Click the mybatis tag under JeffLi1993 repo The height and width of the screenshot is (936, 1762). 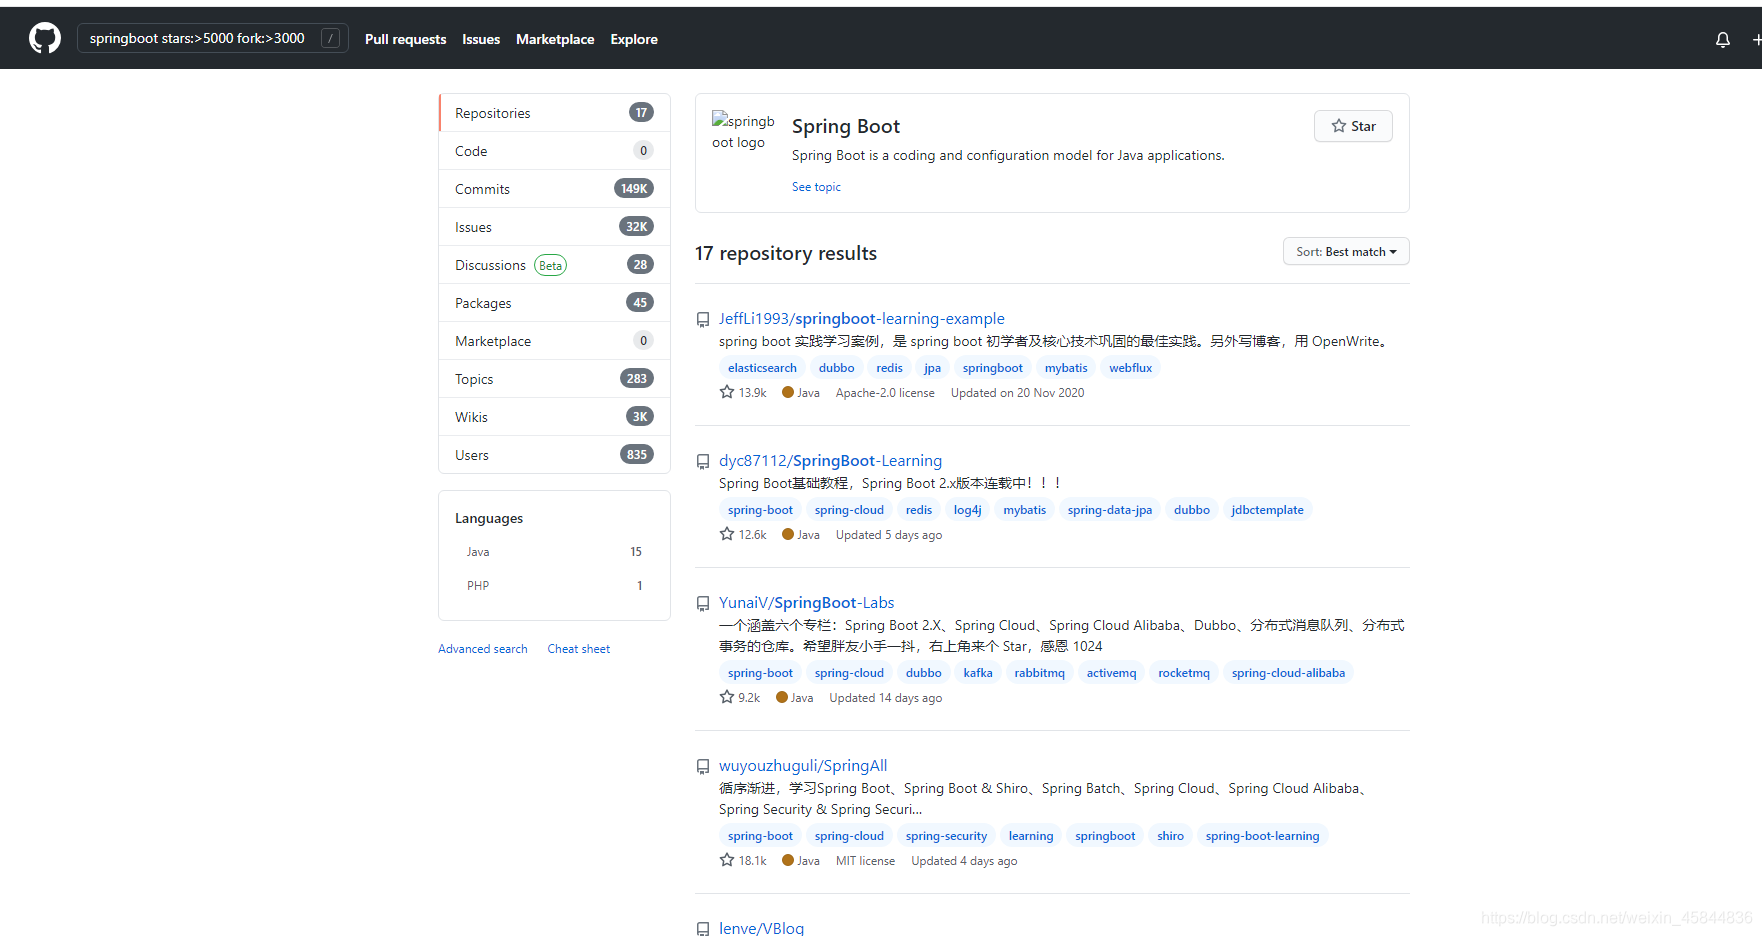[x=1066, y=368]
